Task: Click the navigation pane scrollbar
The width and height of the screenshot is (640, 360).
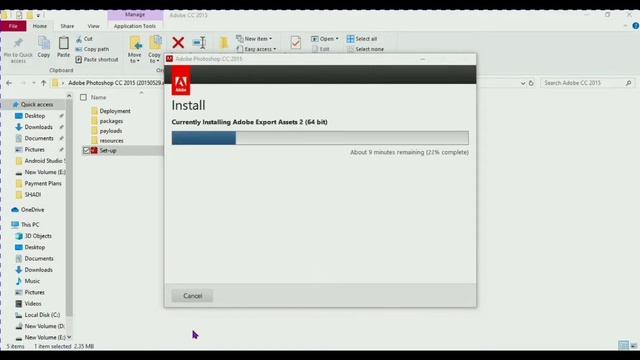Action: click(x=69, y=208)
